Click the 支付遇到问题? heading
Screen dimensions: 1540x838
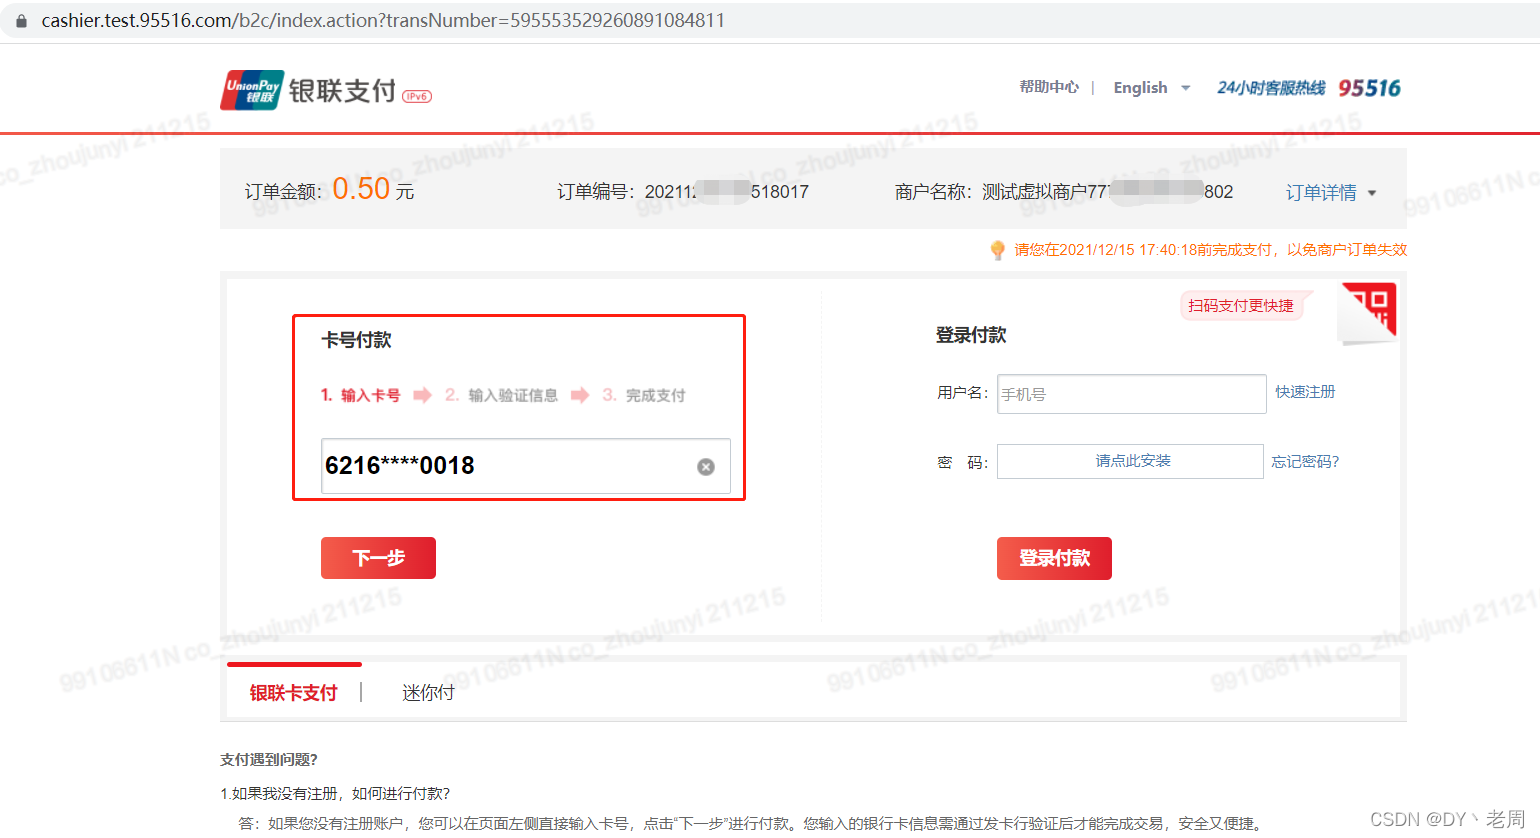[269, 760]
